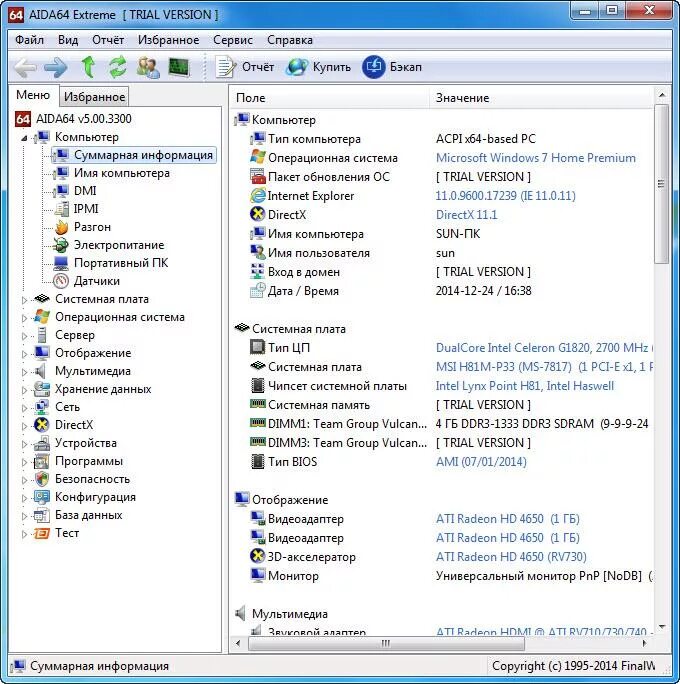Viewport: 680px width, 684px height.
Task: Click the scroll-right arrow of horizontal scrollbar
Action: 645,643
